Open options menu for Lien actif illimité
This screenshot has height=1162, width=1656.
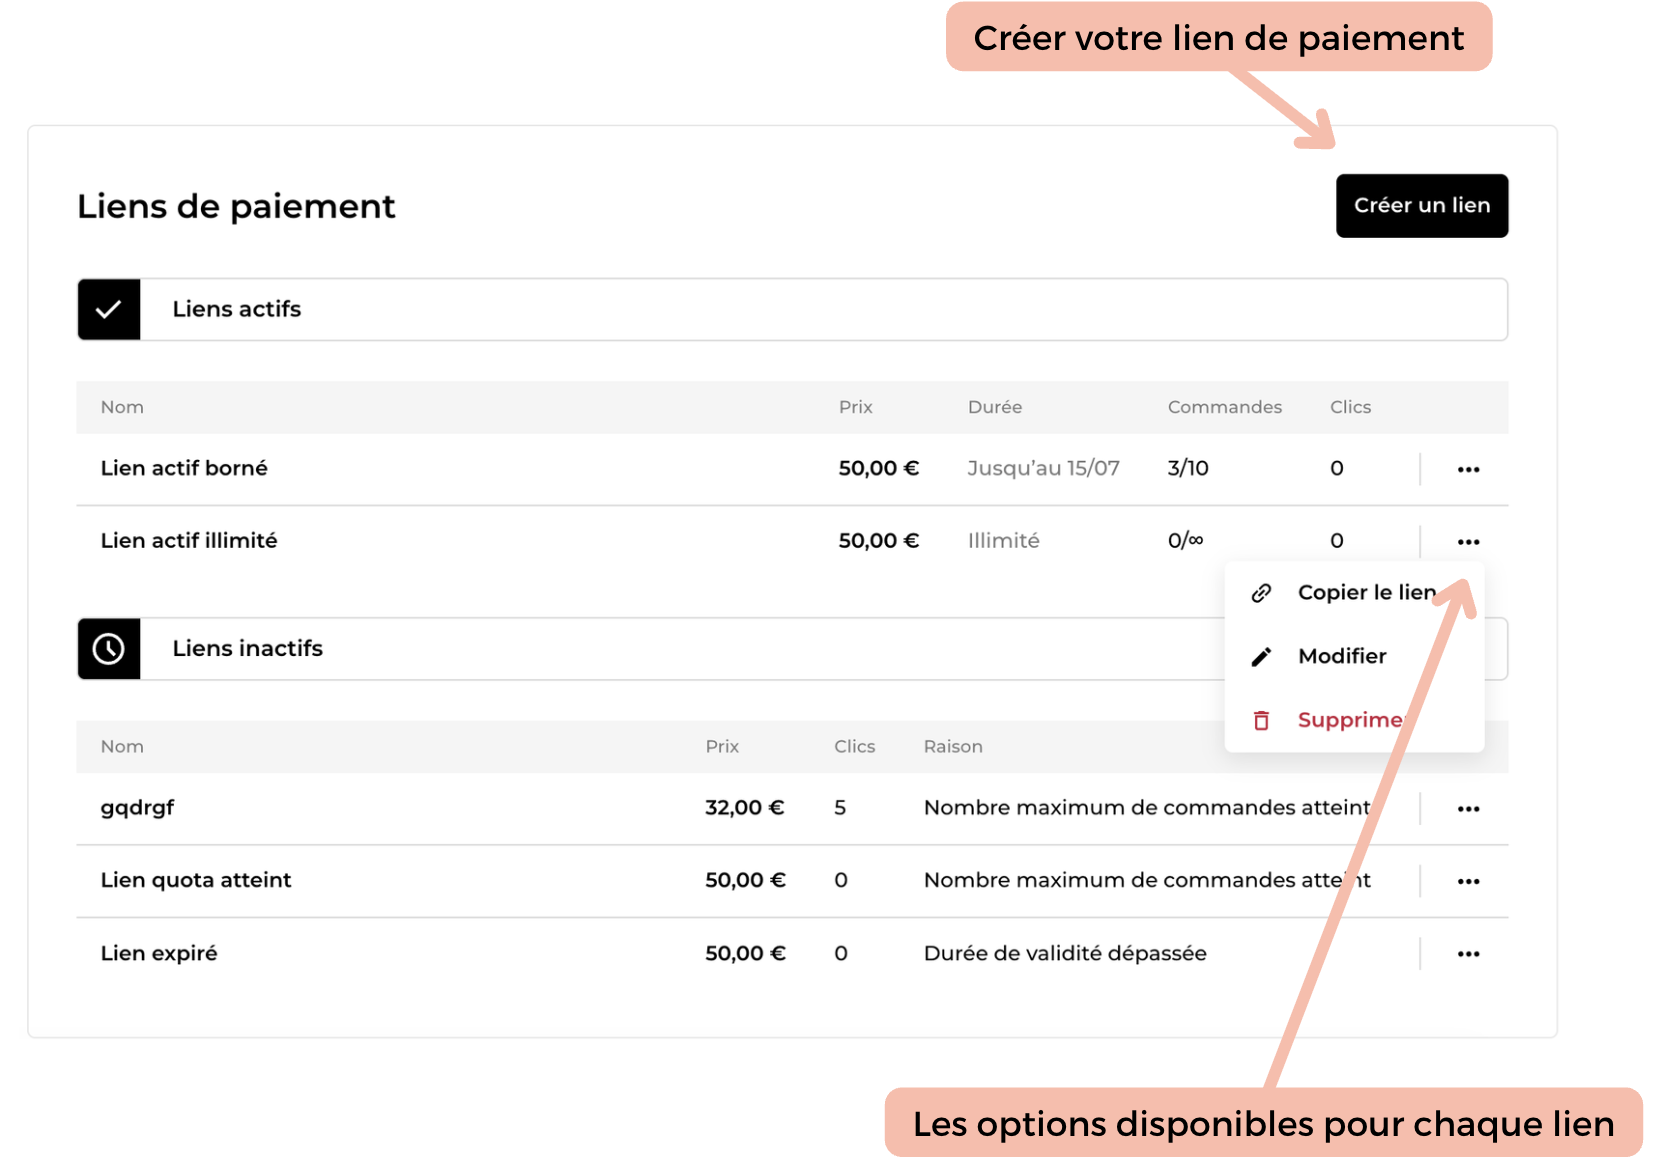(x=1468, y=541)
